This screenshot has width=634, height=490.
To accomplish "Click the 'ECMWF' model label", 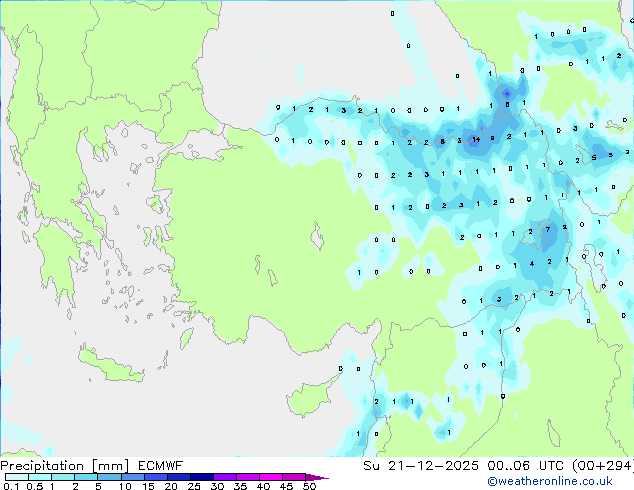I will pos(161,466).
